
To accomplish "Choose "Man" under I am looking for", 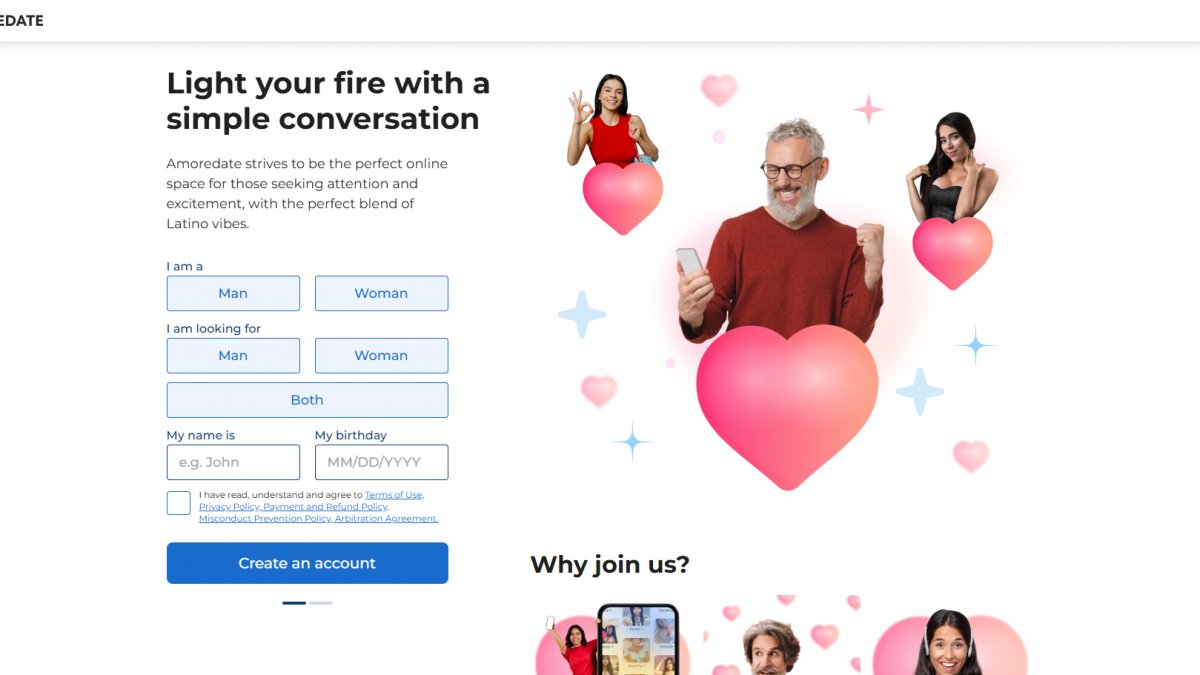I will point(233,355).
